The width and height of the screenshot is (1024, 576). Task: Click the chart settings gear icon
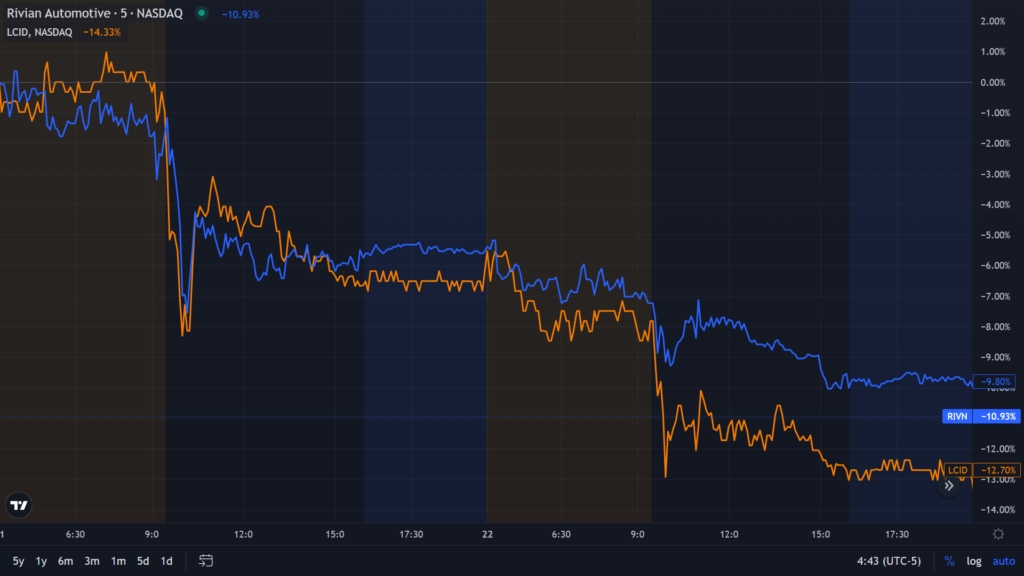(998, 534)
